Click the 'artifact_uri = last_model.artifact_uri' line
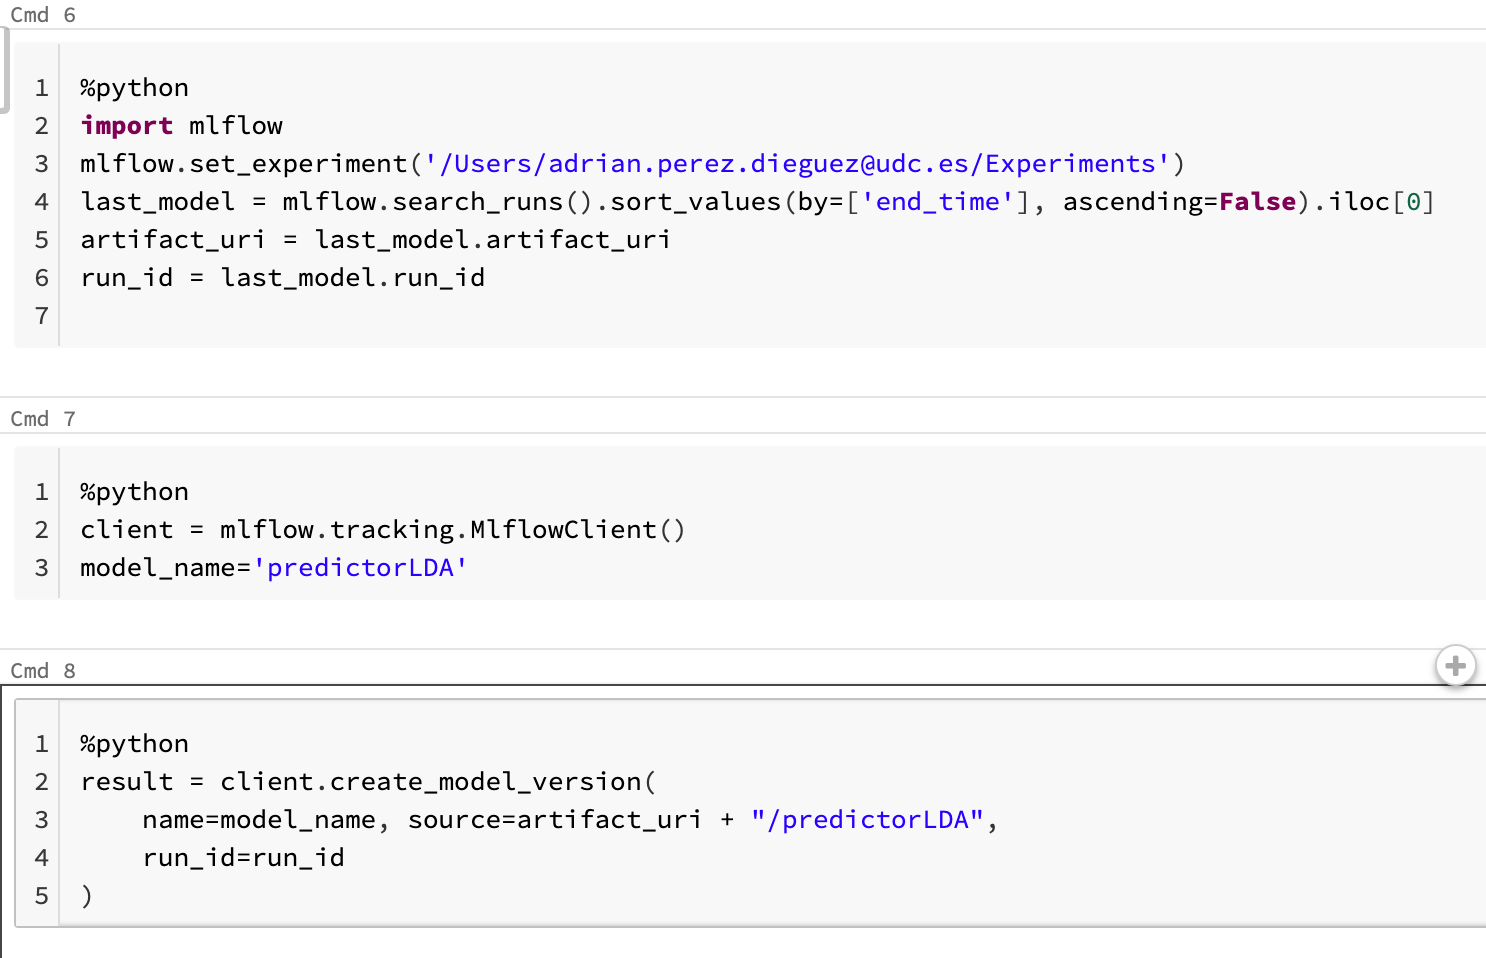 (x=375, y=240)
